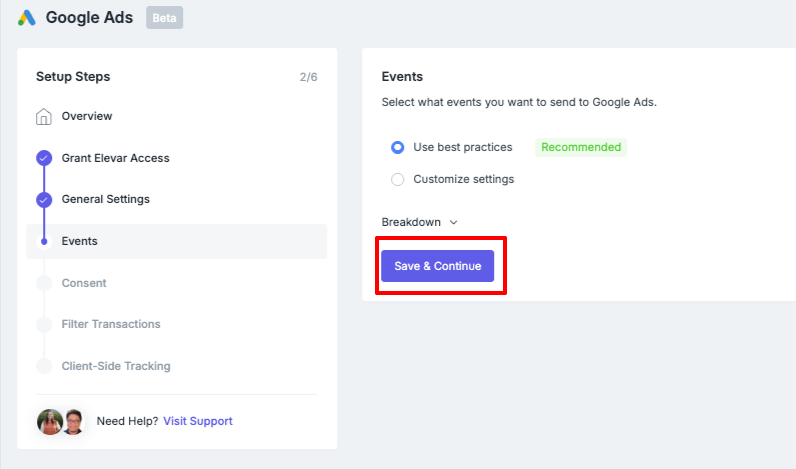Click the Beta badge
This screenshot has height=469, width=796.
[x=164, y=18]
